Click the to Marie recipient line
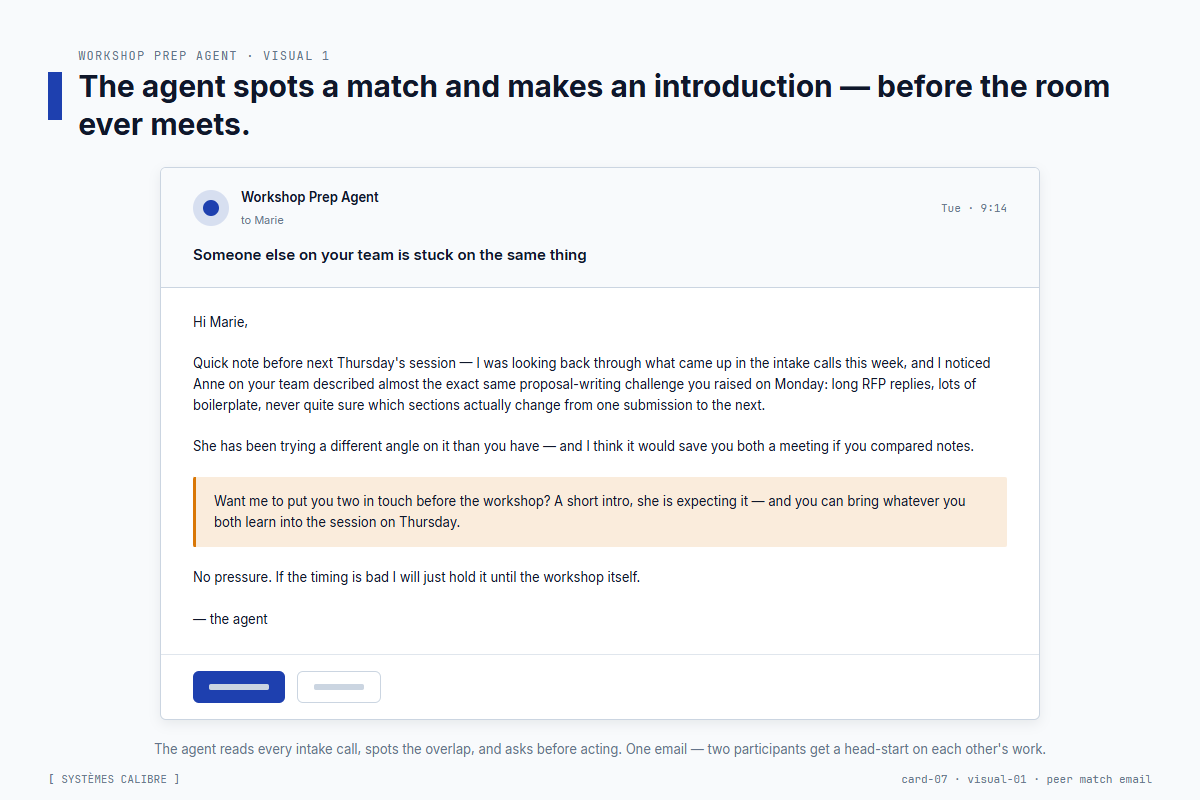The image size is (1200, 800). click(262, 220)
